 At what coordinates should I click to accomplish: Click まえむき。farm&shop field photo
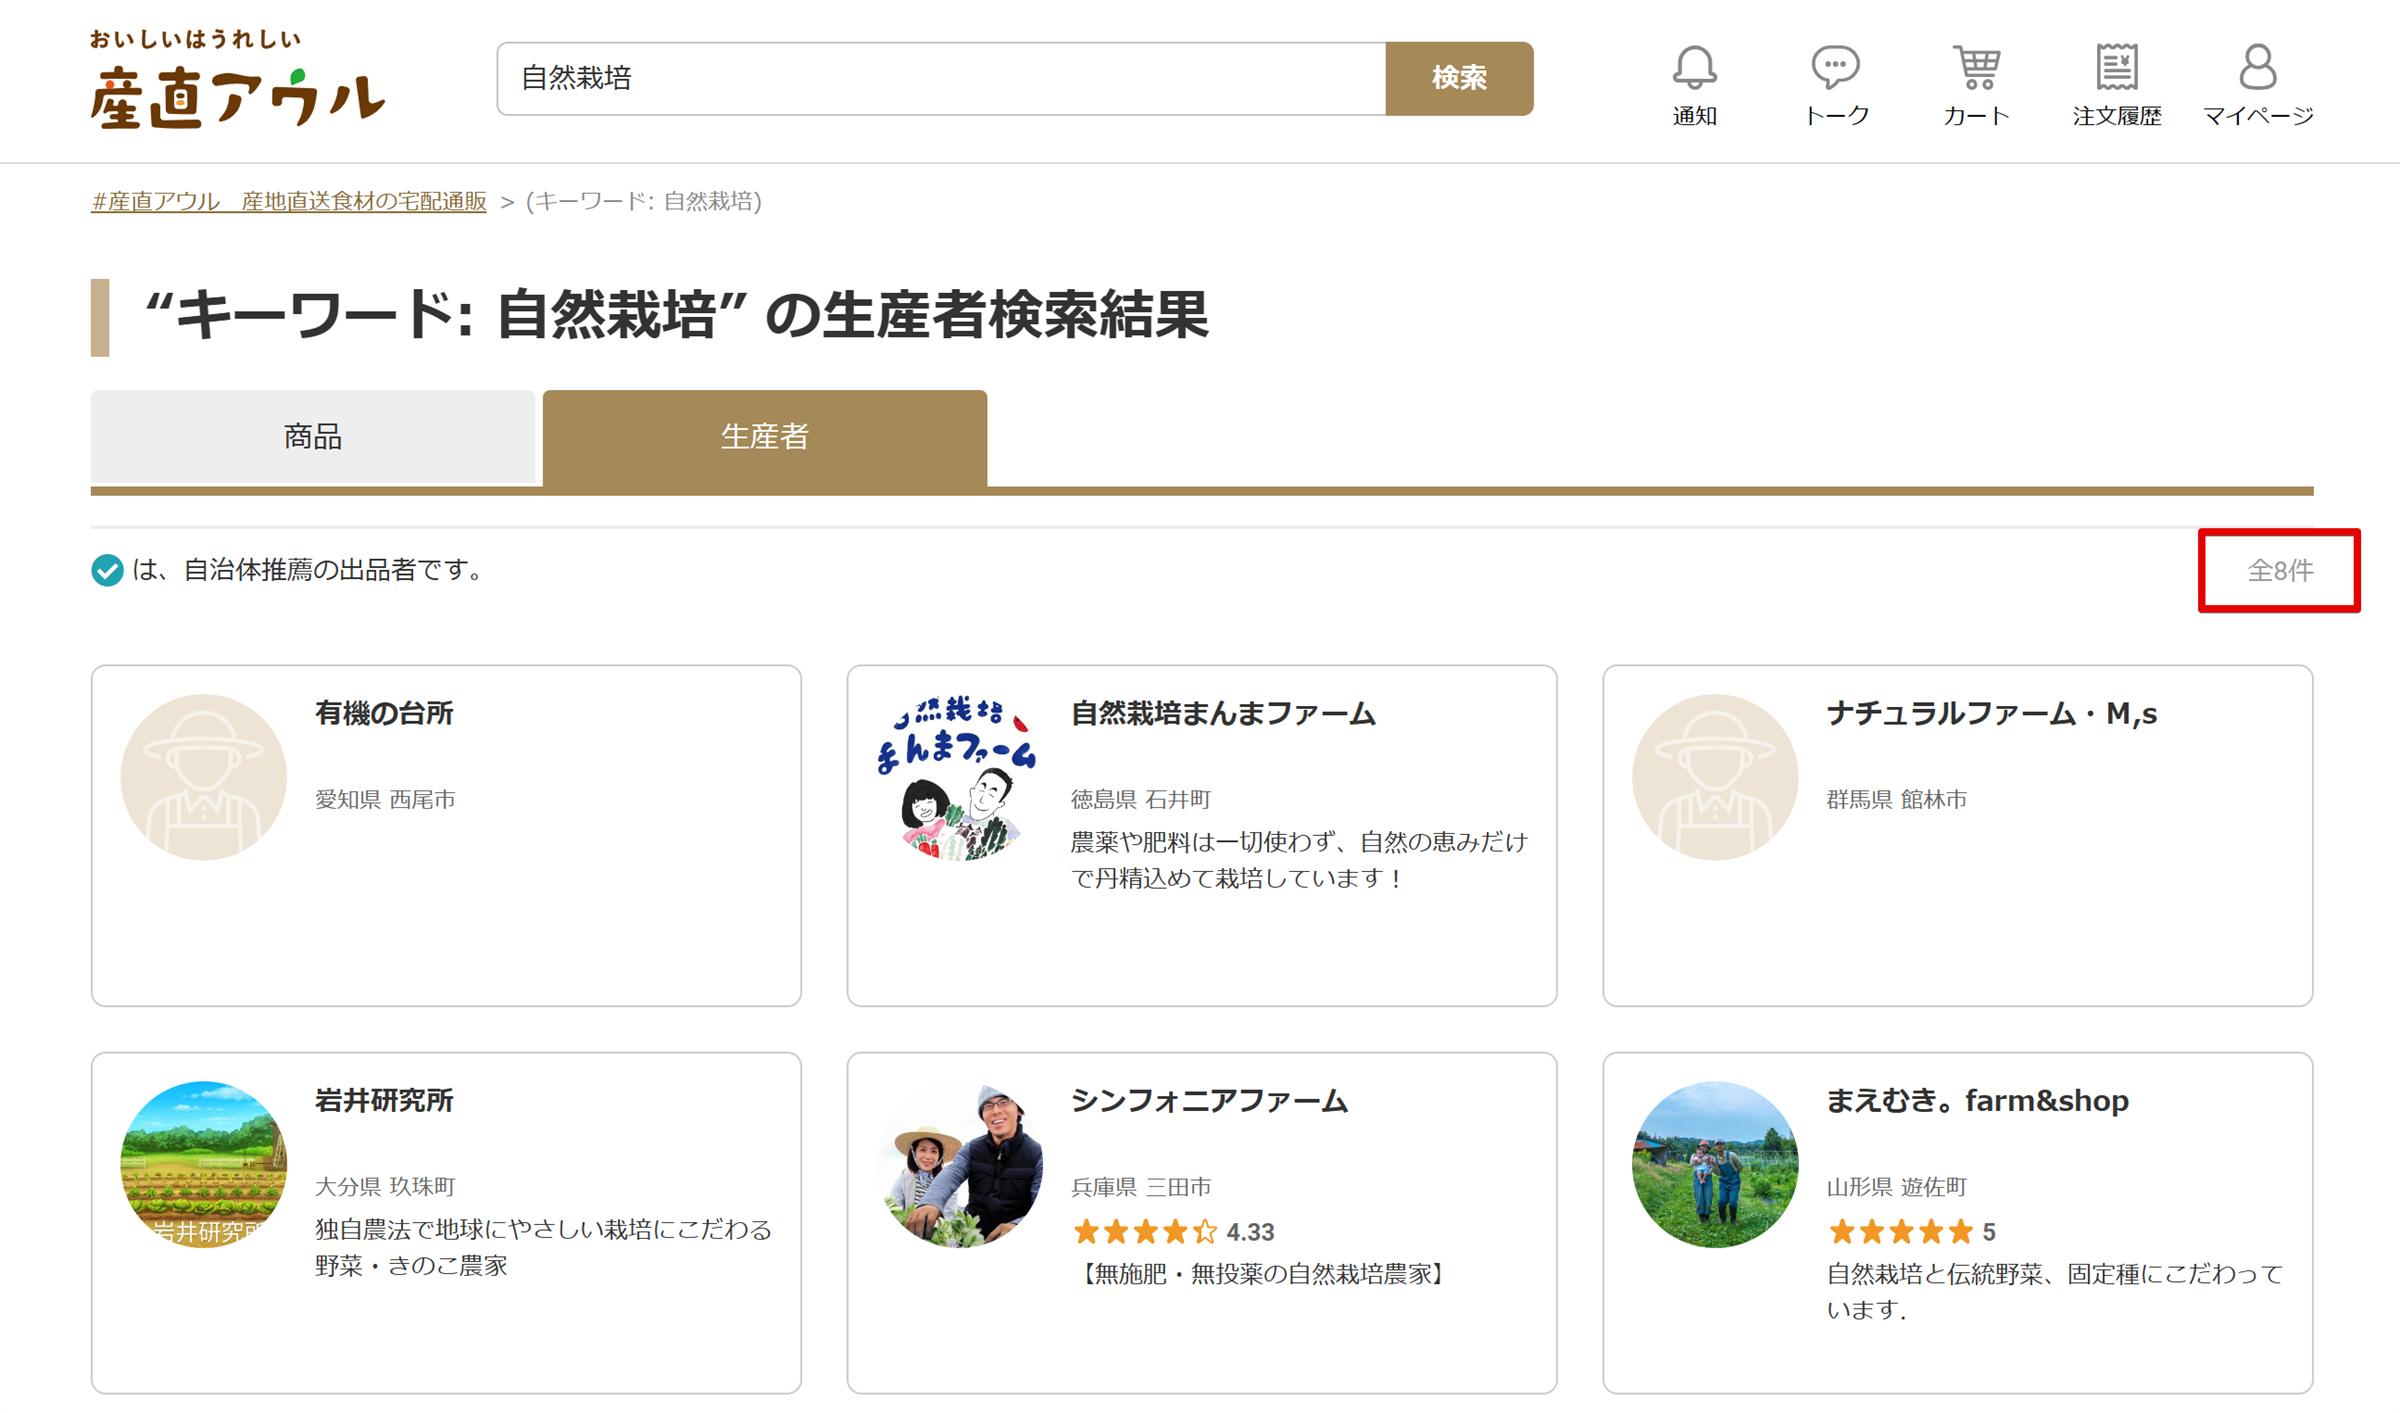[x=1715, y=1164]
